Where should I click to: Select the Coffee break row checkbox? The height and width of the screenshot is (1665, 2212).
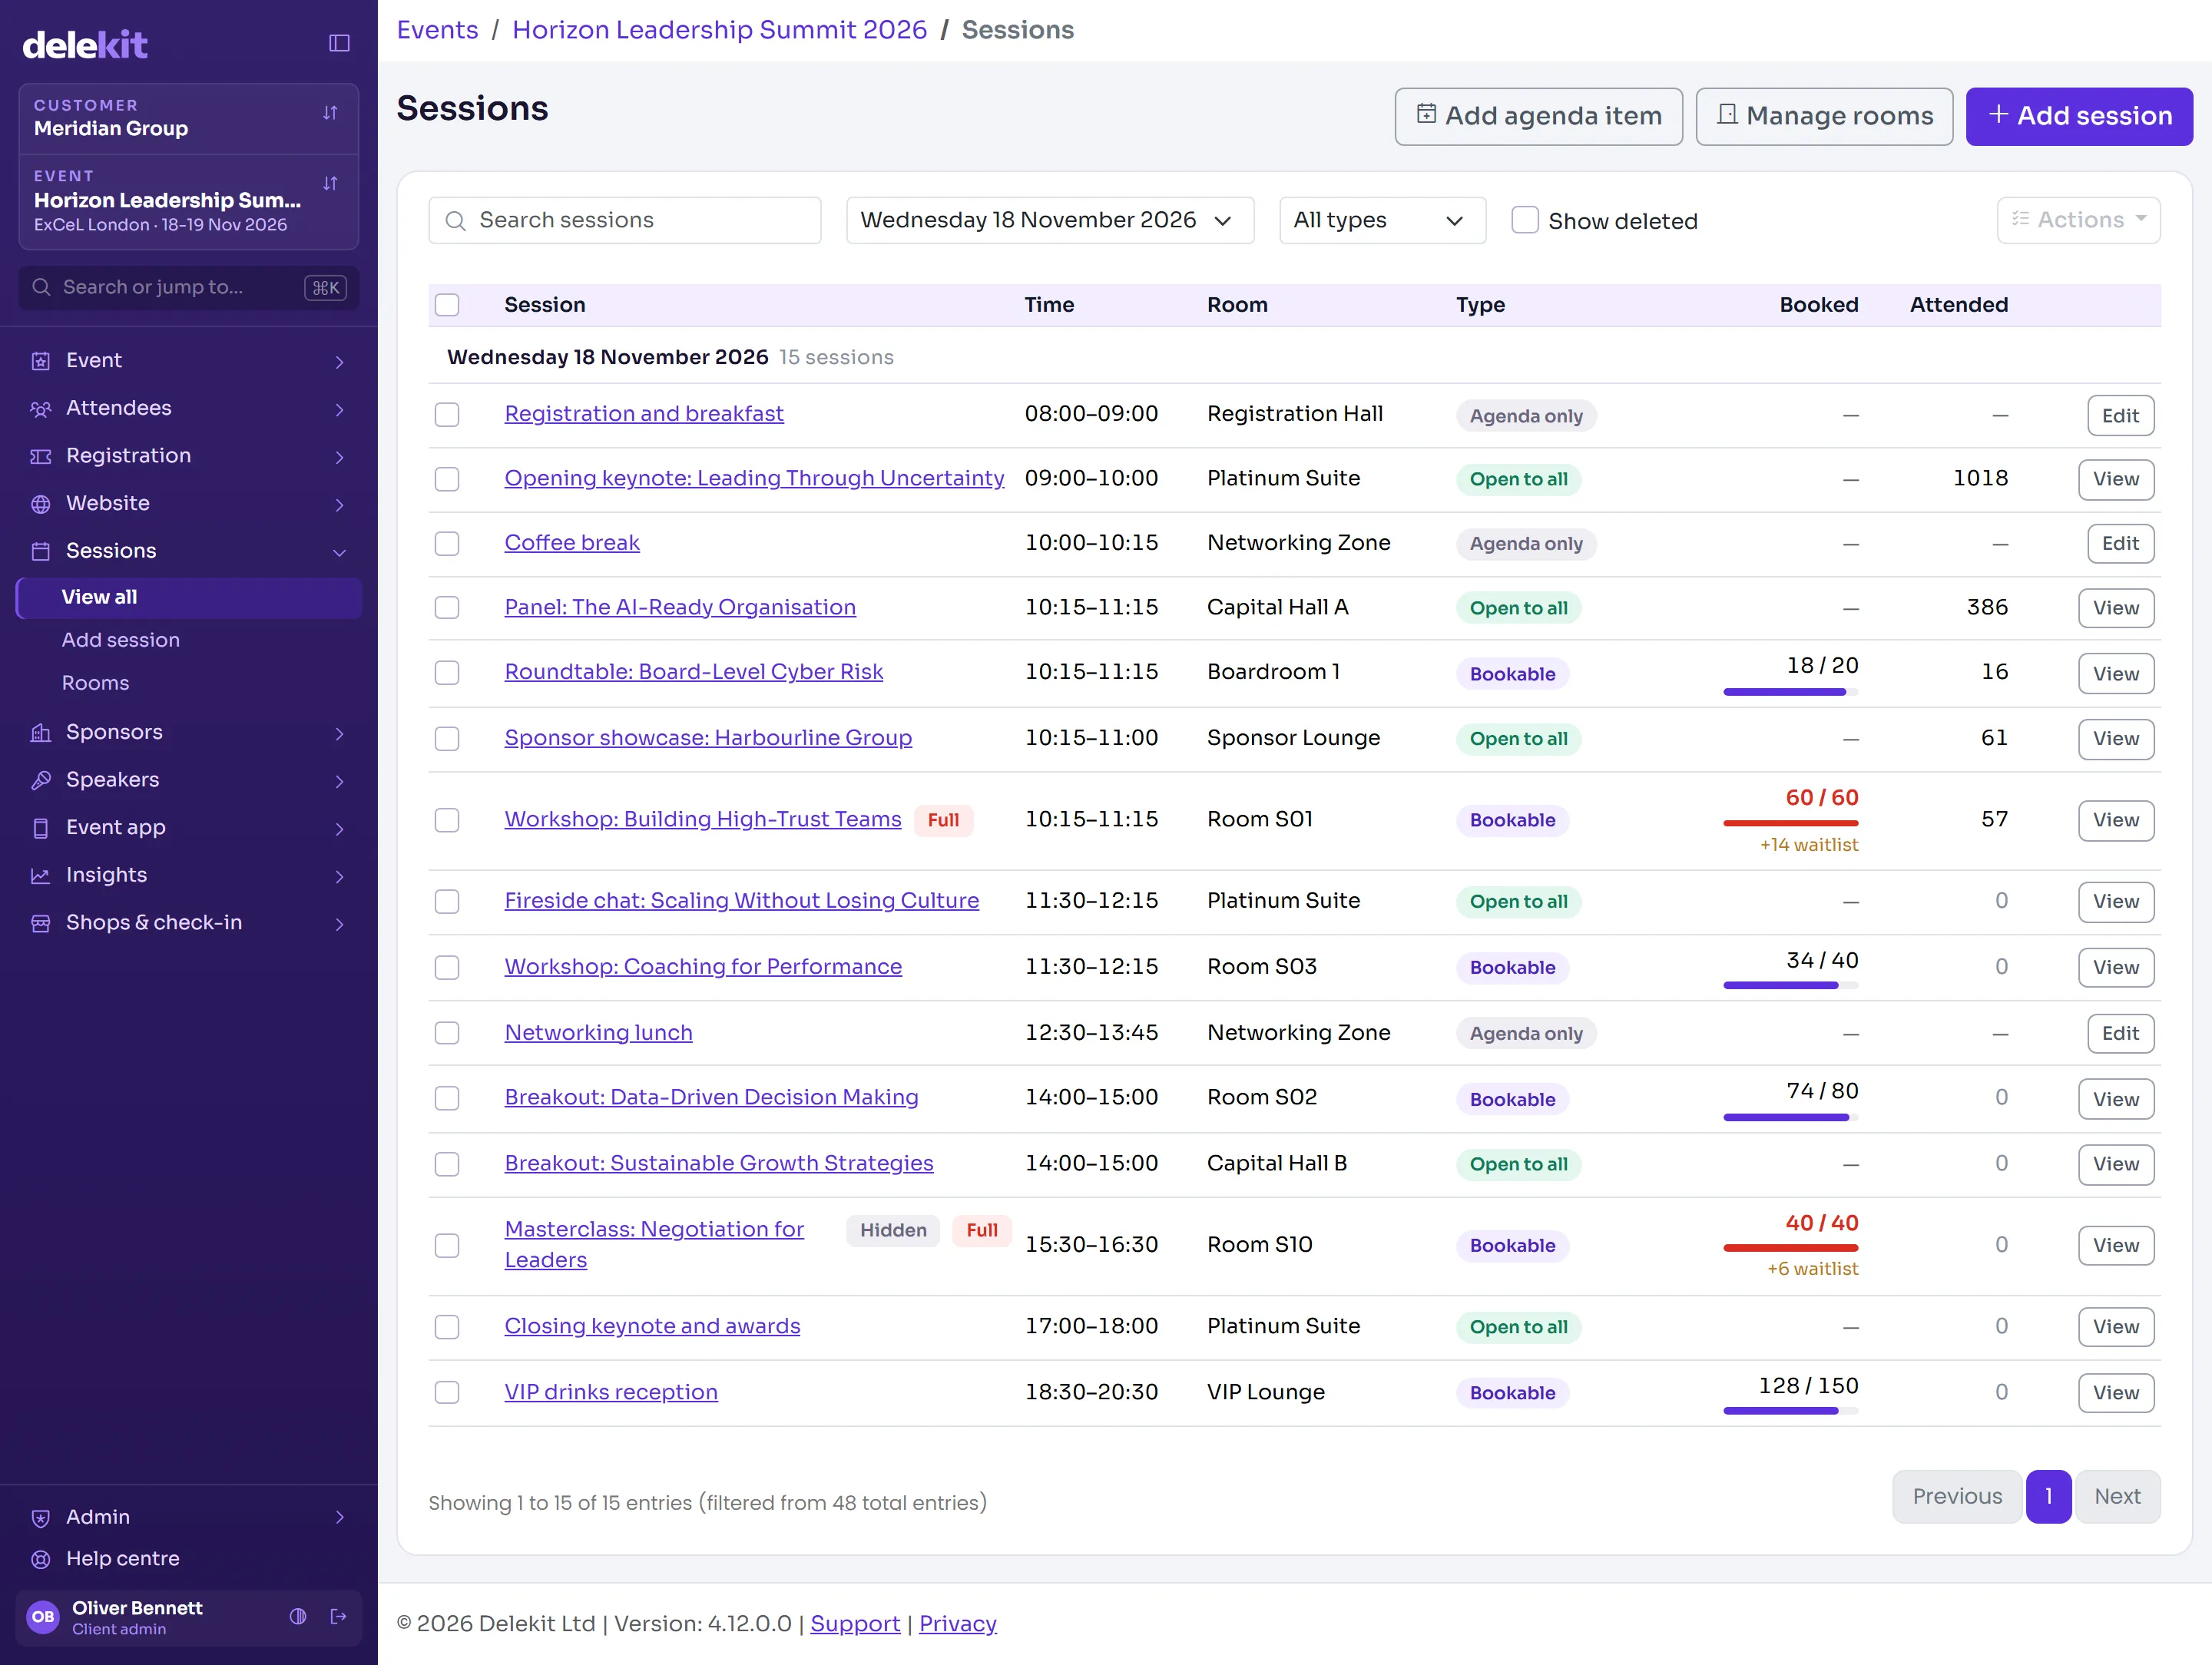447,544
